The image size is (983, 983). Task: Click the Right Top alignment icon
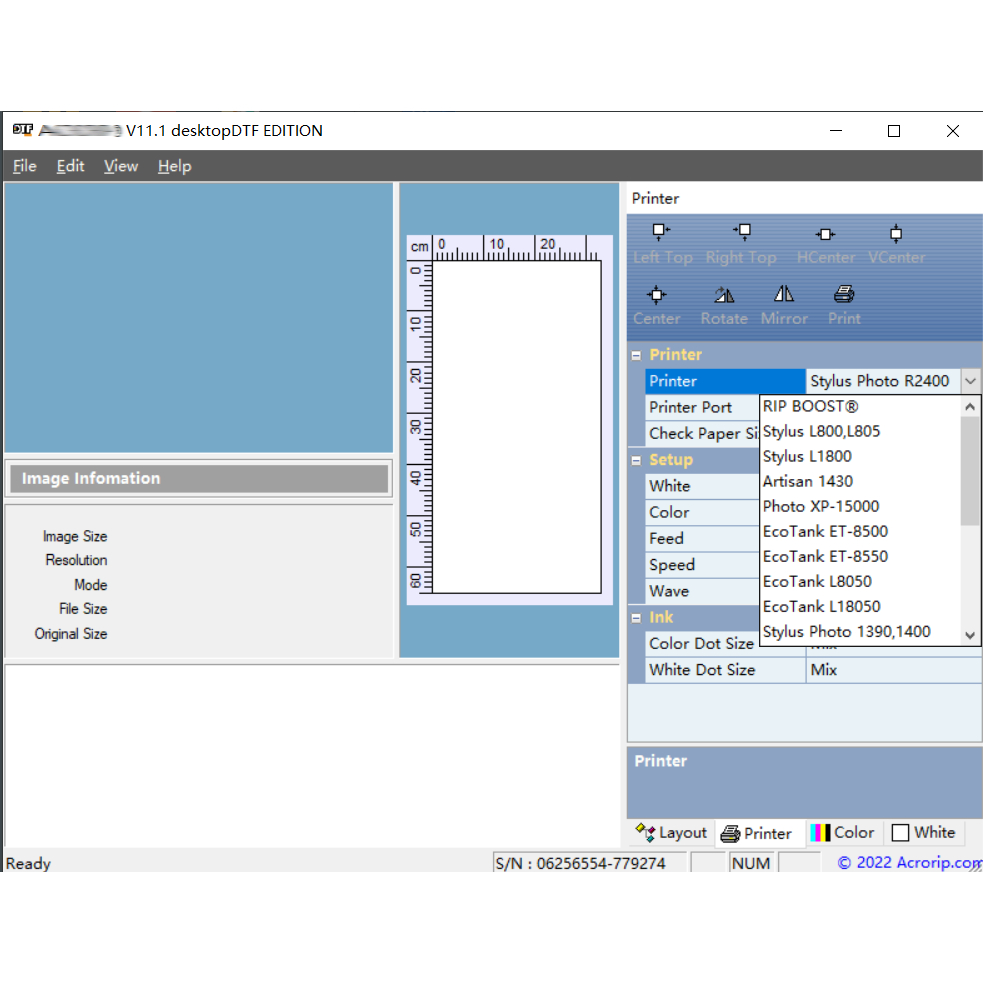click(x=741, y=233)
